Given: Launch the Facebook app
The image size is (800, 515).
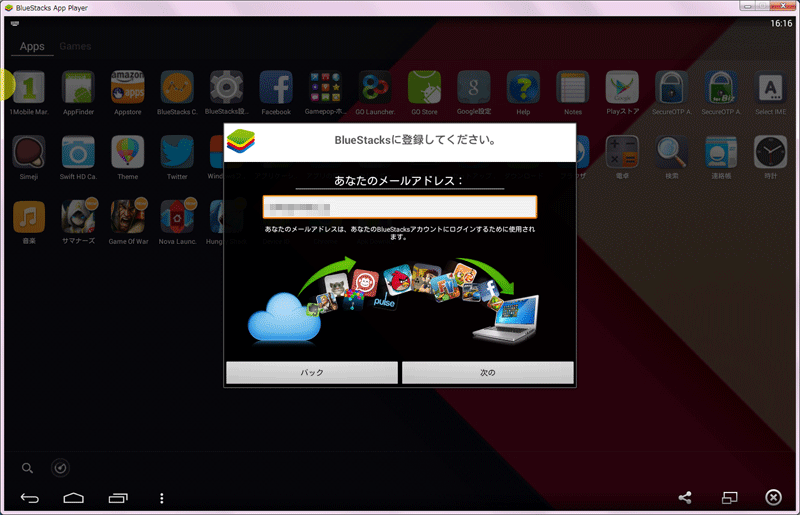Looking at the screenshot, I should [x=276, y=88].
